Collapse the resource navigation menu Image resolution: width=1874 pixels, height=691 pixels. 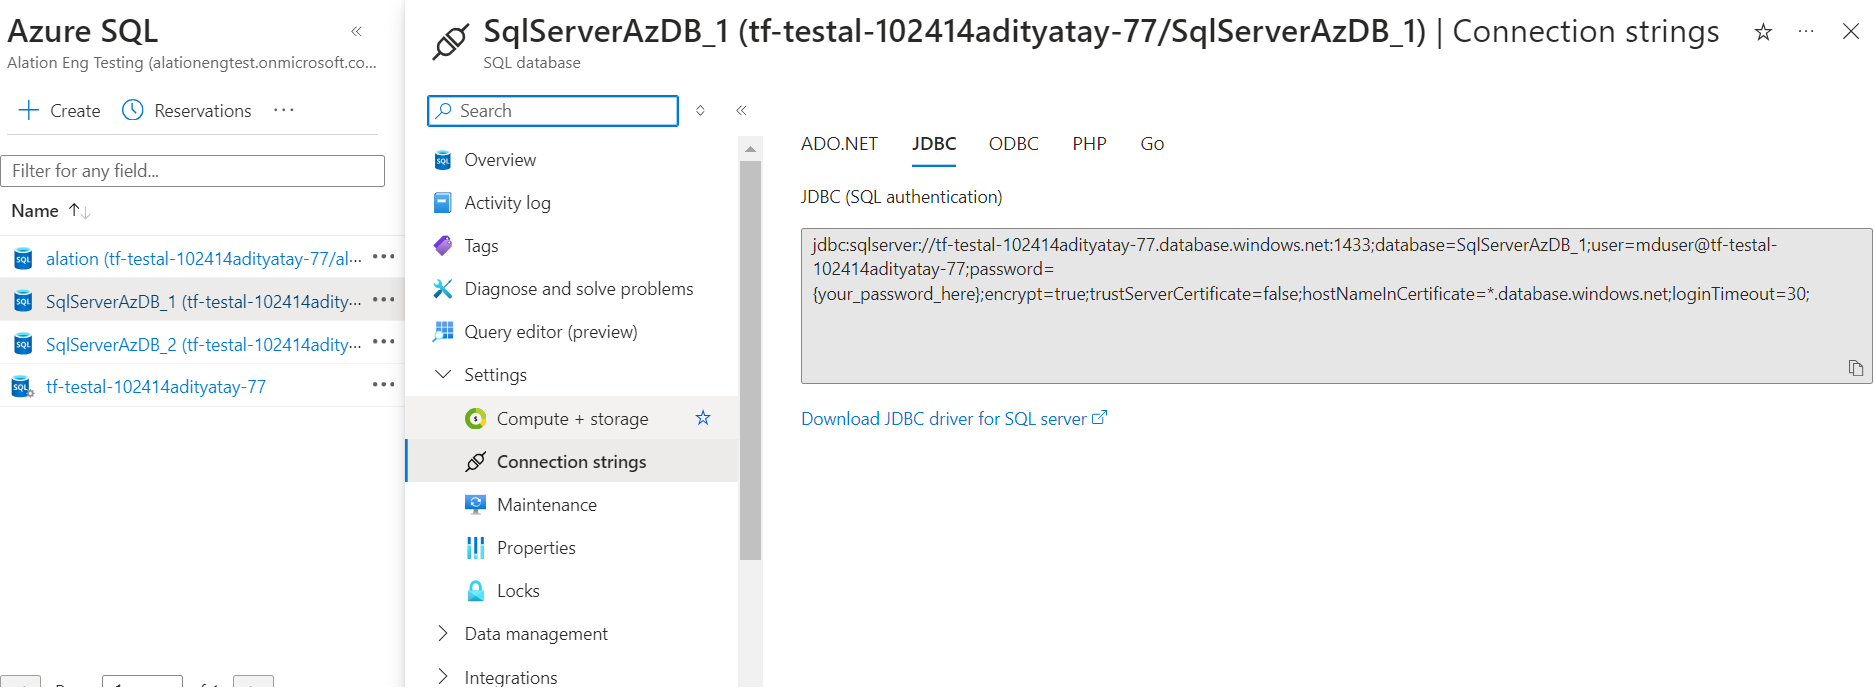741,110
